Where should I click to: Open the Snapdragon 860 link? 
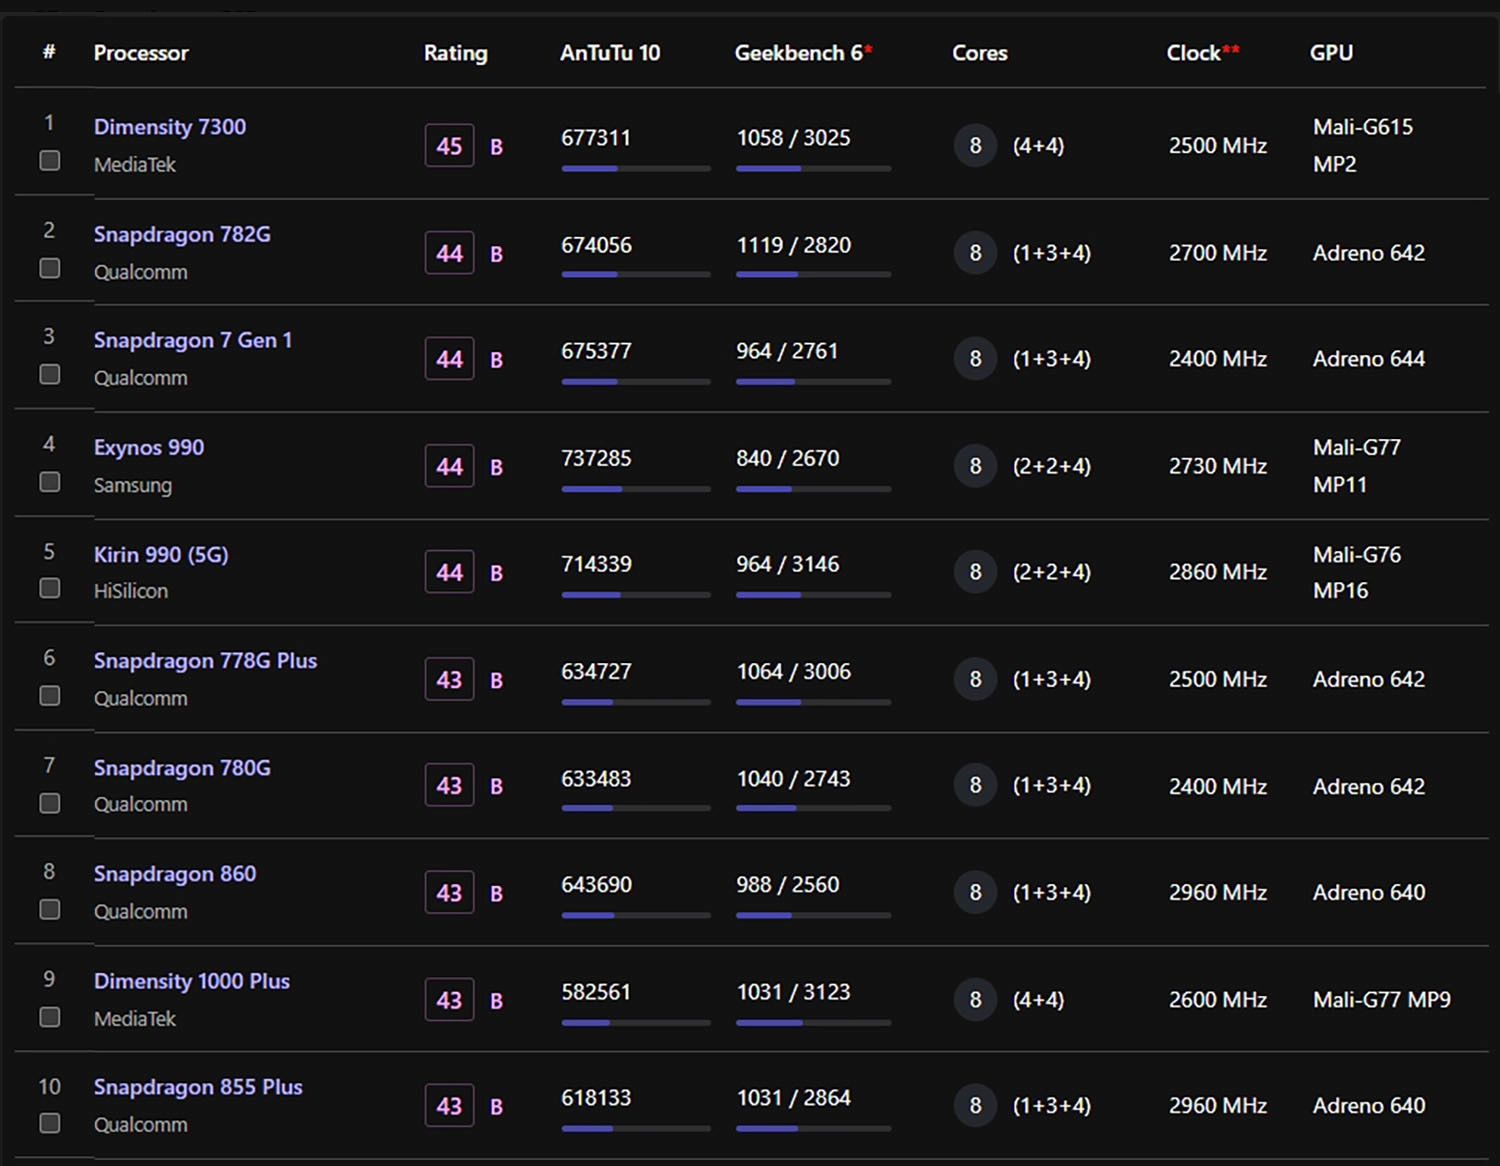click(175, 874)
